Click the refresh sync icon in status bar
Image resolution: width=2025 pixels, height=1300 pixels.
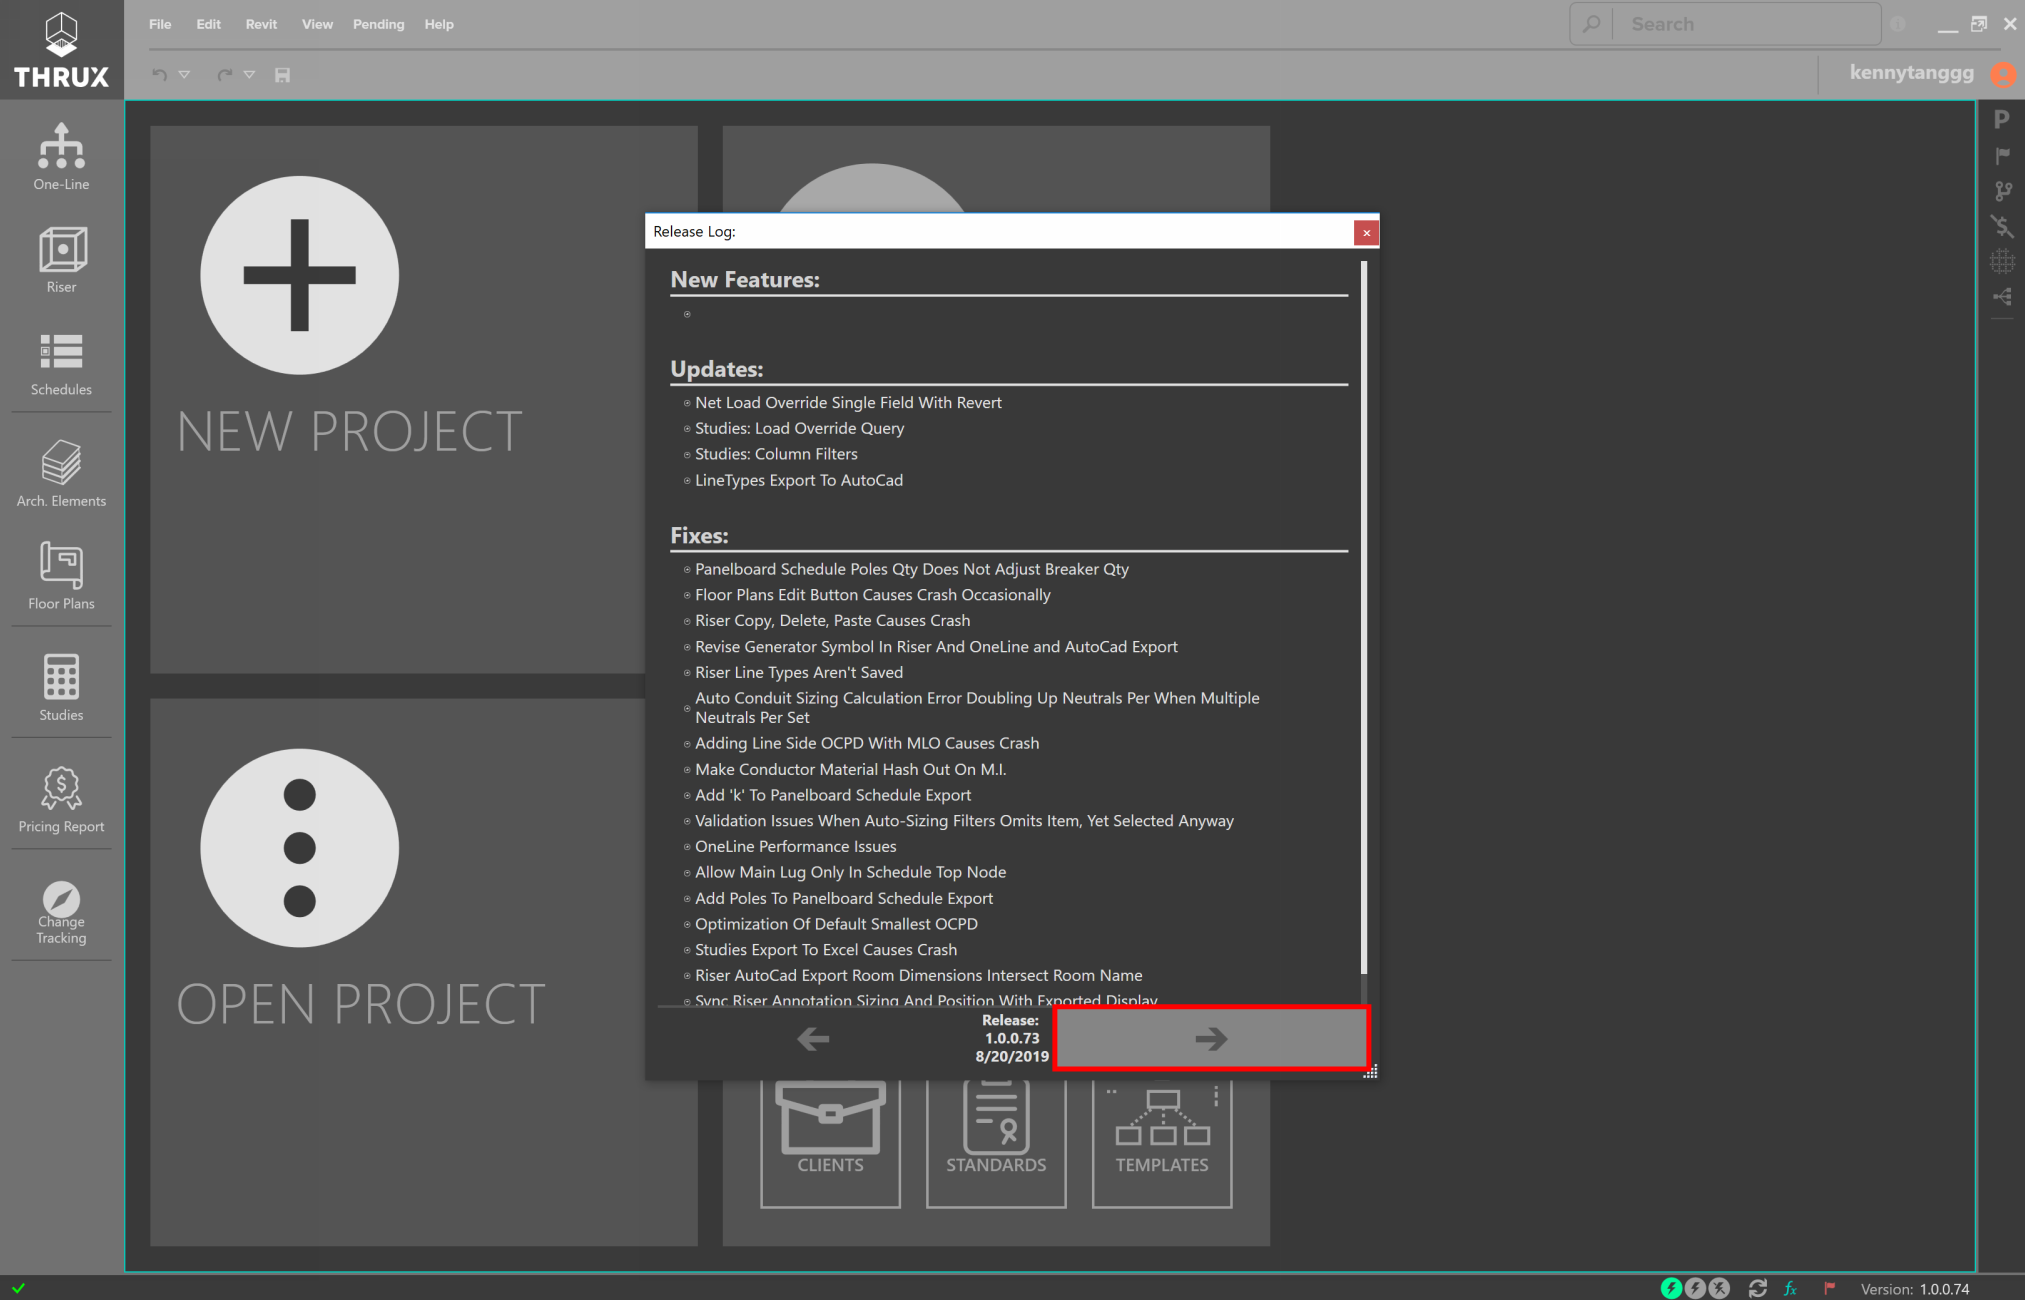(x=1757, y=1288)
